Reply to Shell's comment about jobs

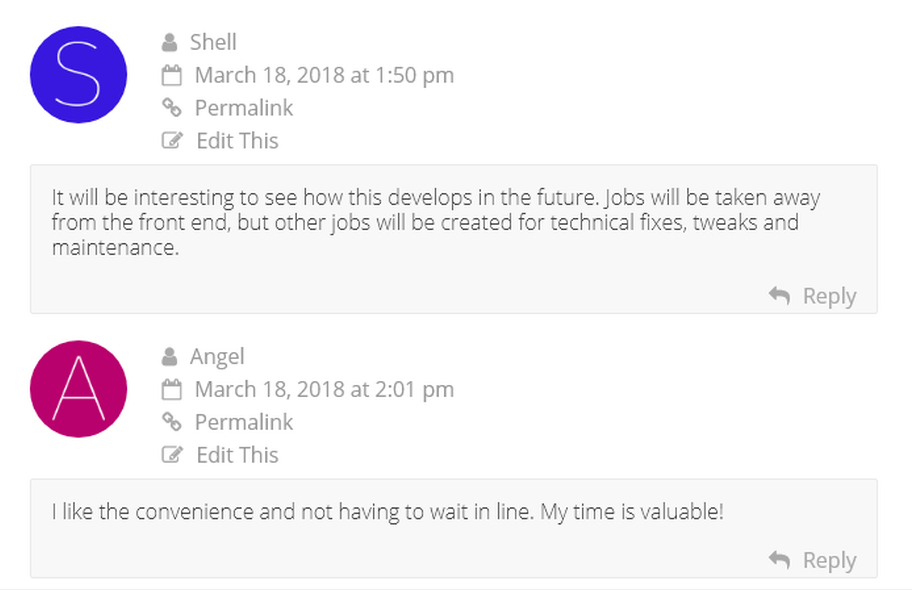(829, 296)
